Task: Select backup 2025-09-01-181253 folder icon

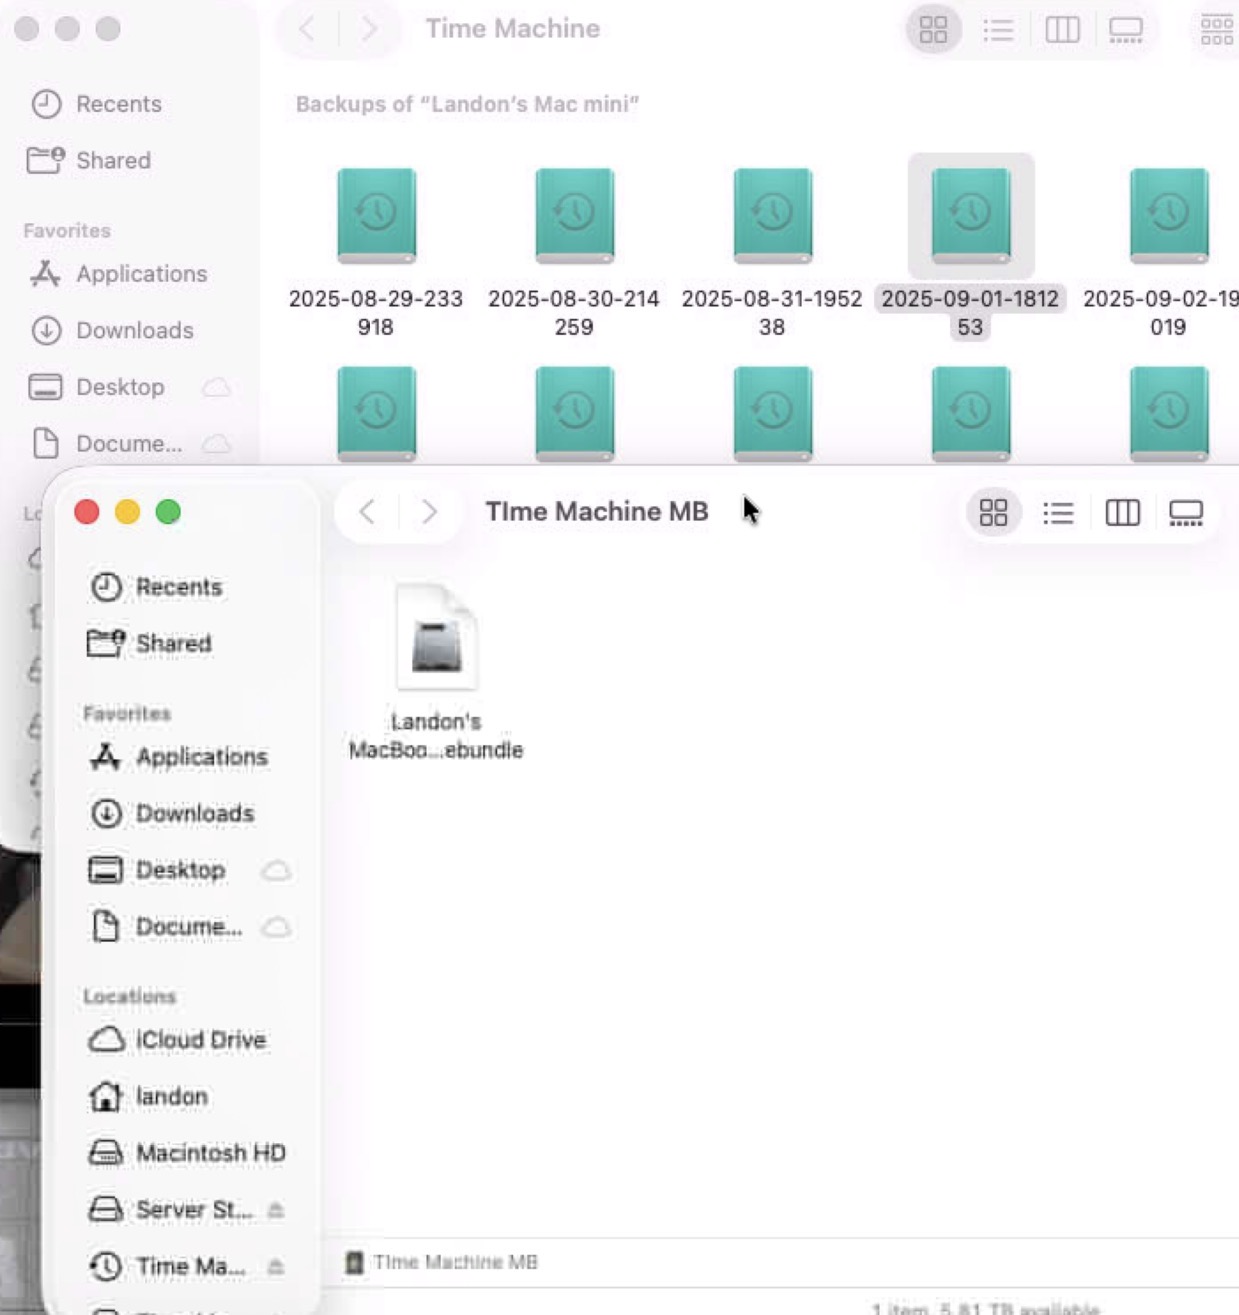Action: (x=970, y=216)
